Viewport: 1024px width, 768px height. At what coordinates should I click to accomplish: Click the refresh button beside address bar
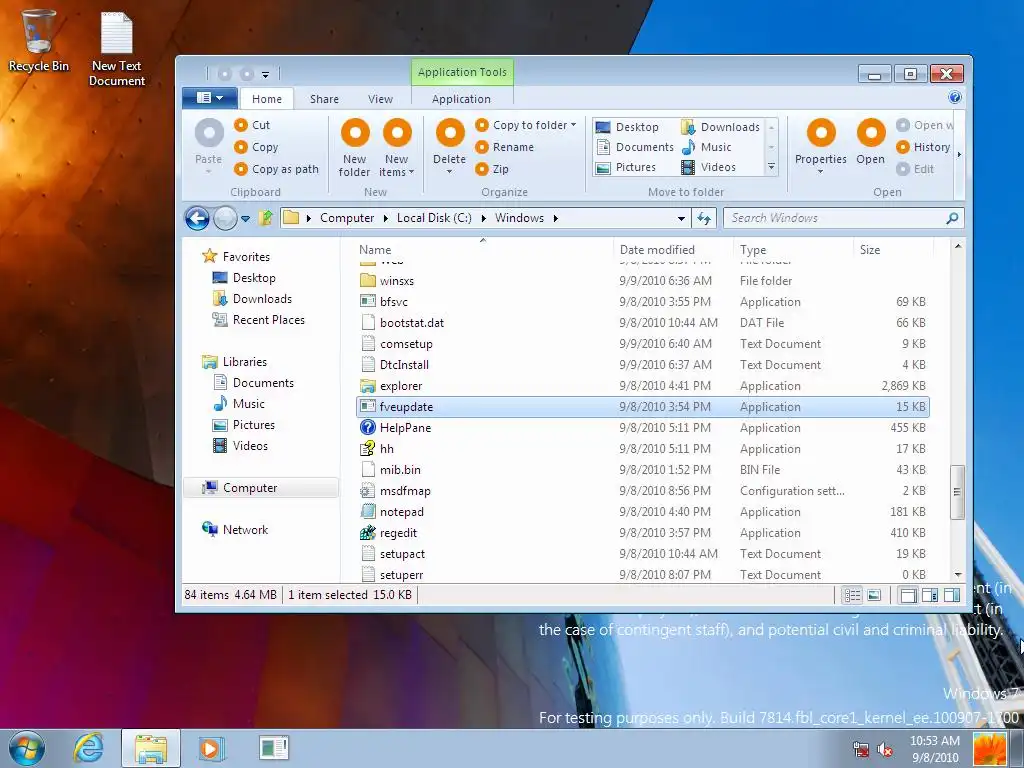(x=704, y=218)
